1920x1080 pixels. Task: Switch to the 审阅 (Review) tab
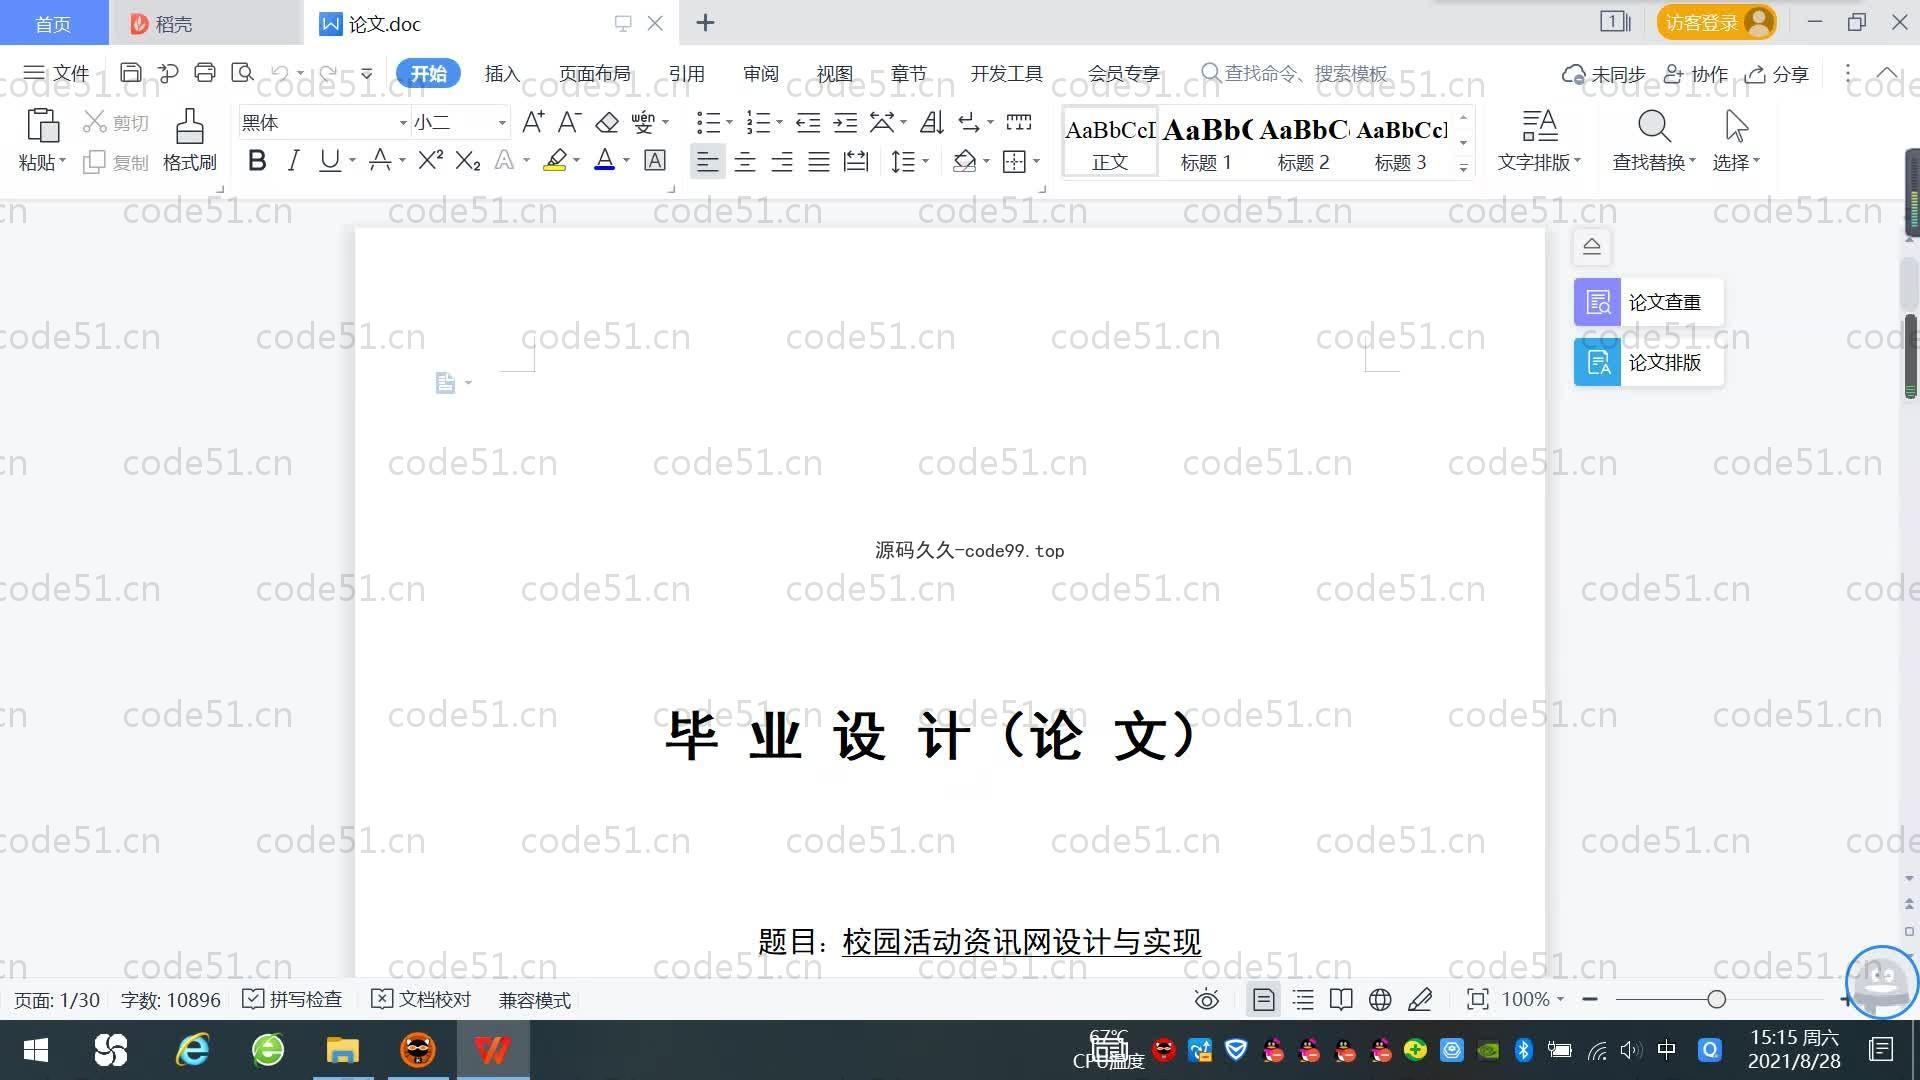(761, 73)
